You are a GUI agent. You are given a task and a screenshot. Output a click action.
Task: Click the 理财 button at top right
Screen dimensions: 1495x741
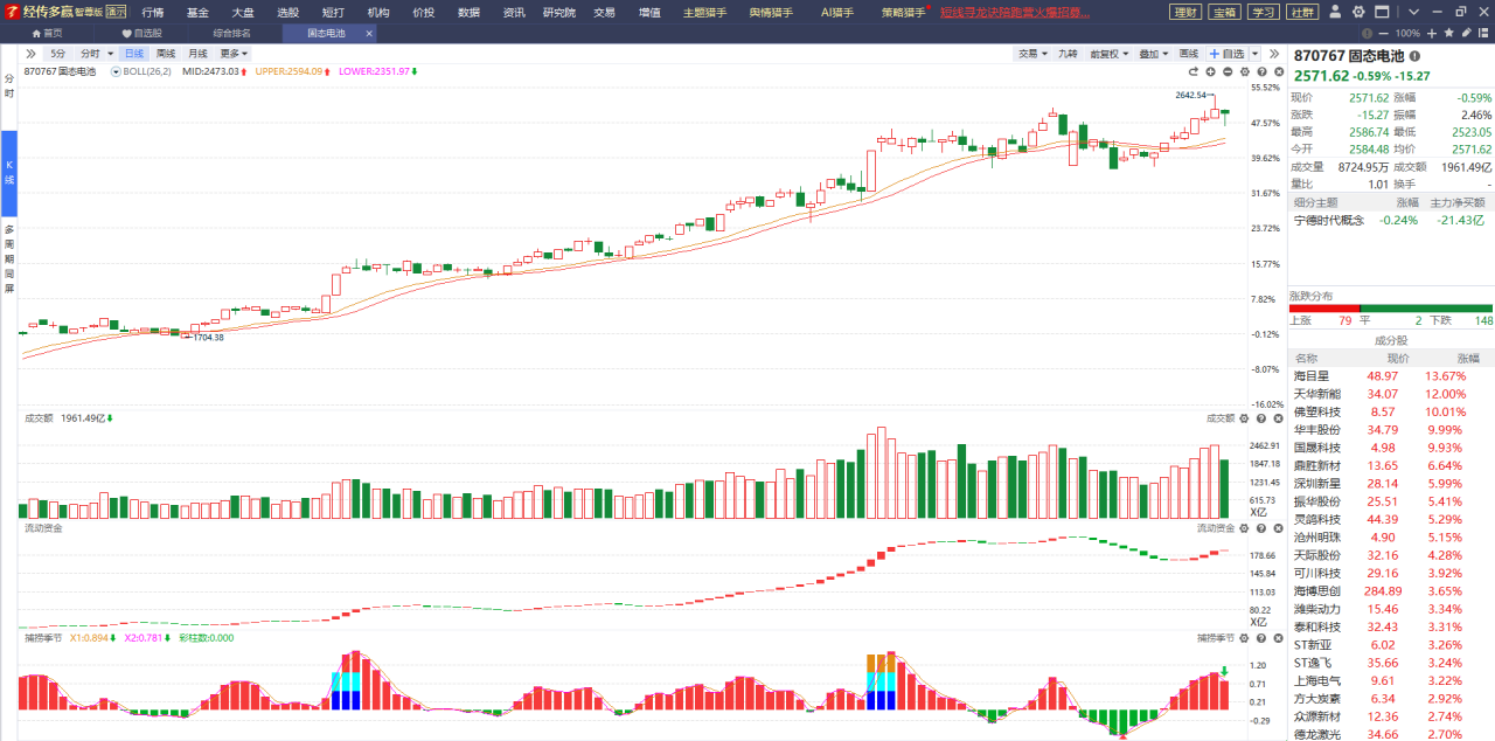coord(1185,13)
